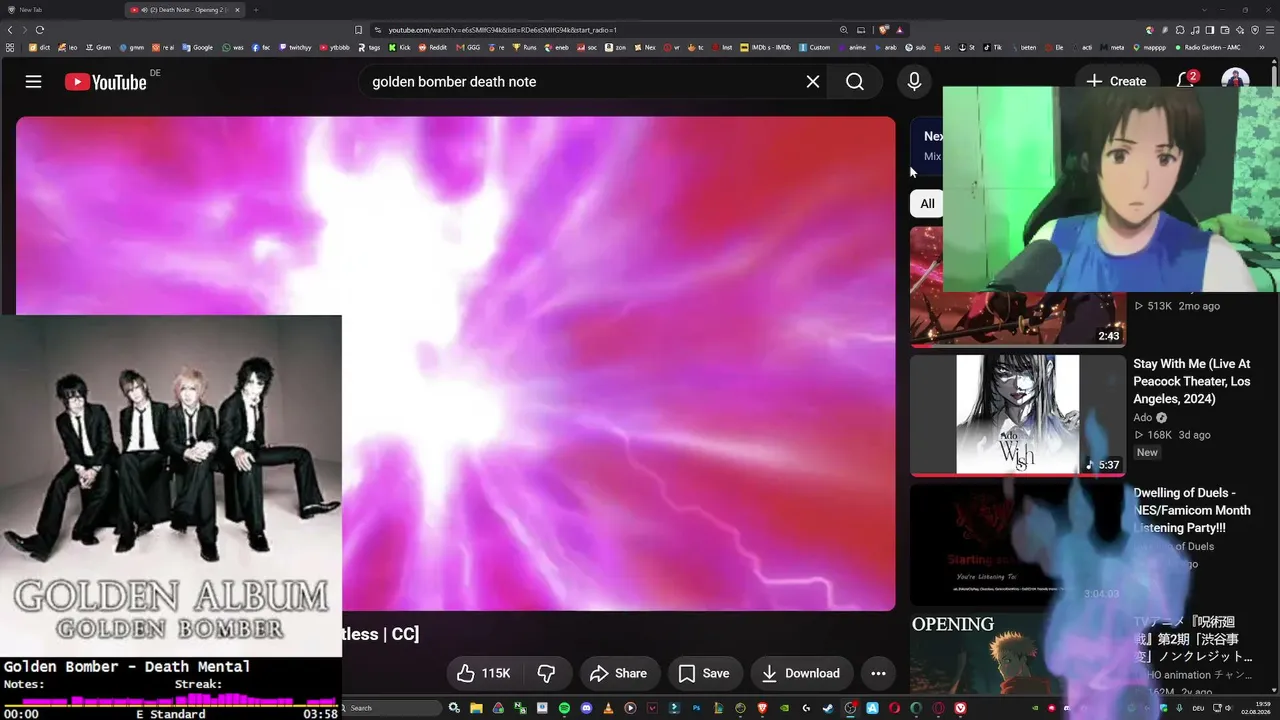Clear the YouTube search query
1280x720 pixels.
click(813, 82)
